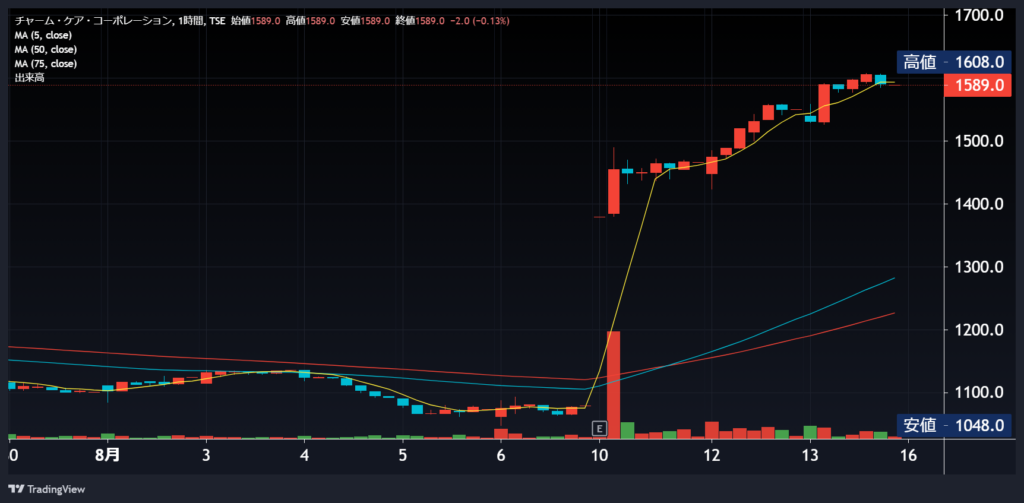
Task: Click the 1100.0 price axis label
Action: coord(978,392)
